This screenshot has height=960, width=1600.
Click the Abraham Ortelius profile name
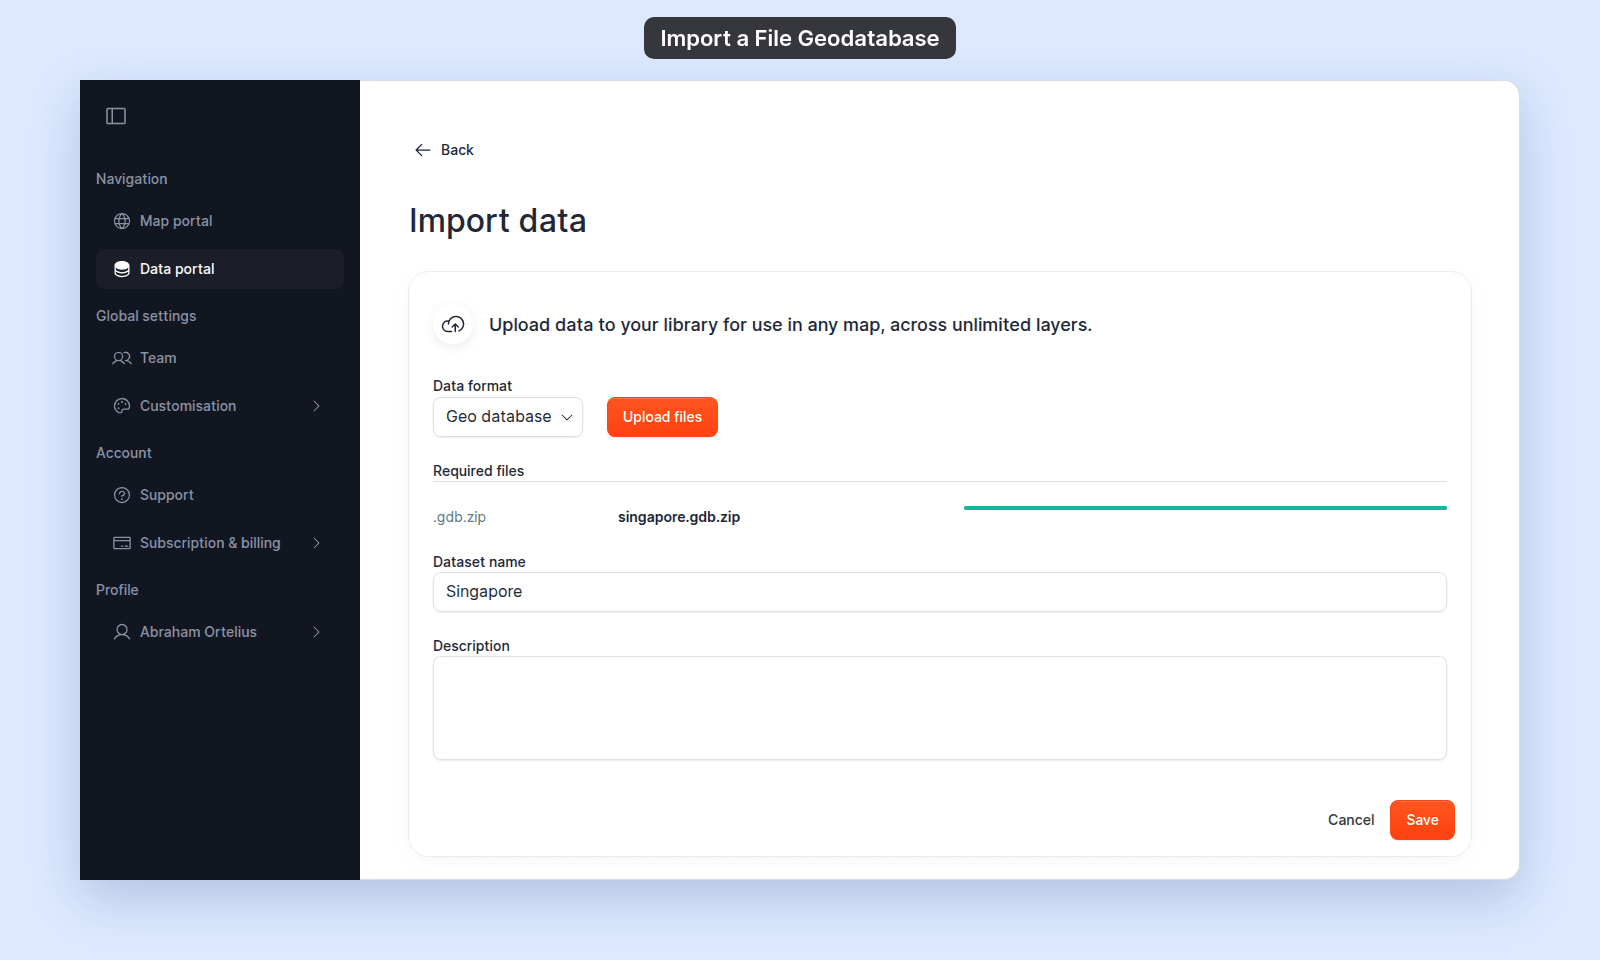click(x=198, y=632)
